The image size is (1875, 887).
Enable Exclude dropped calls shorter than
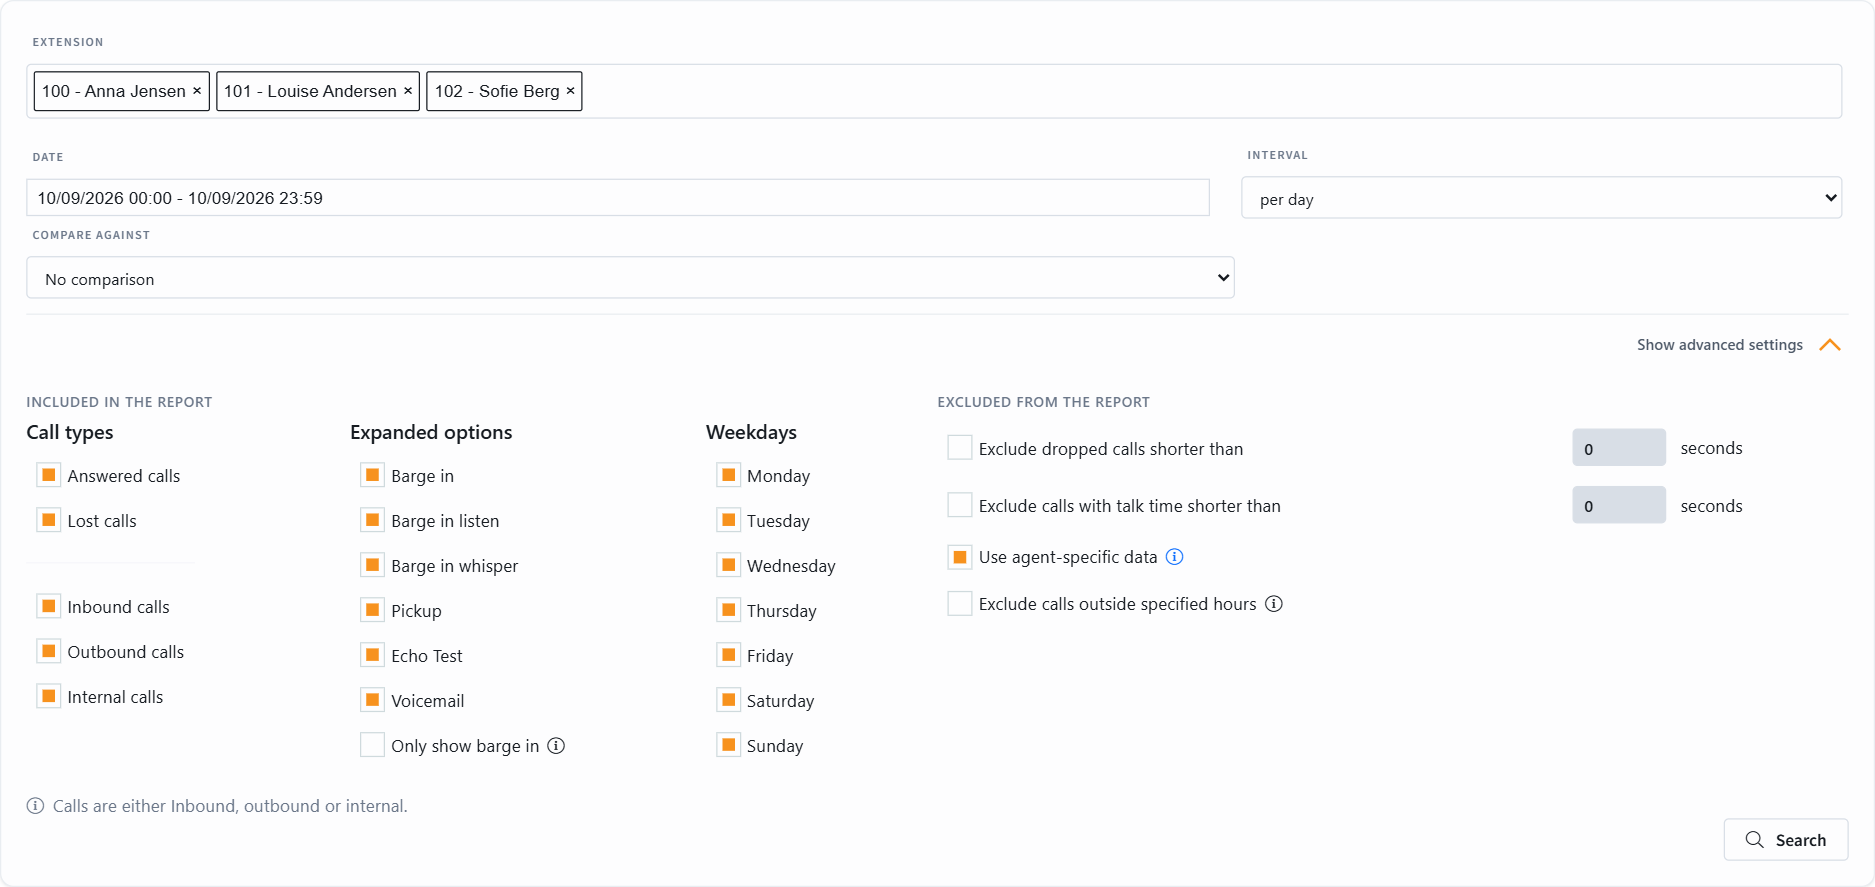pos(960,448)
